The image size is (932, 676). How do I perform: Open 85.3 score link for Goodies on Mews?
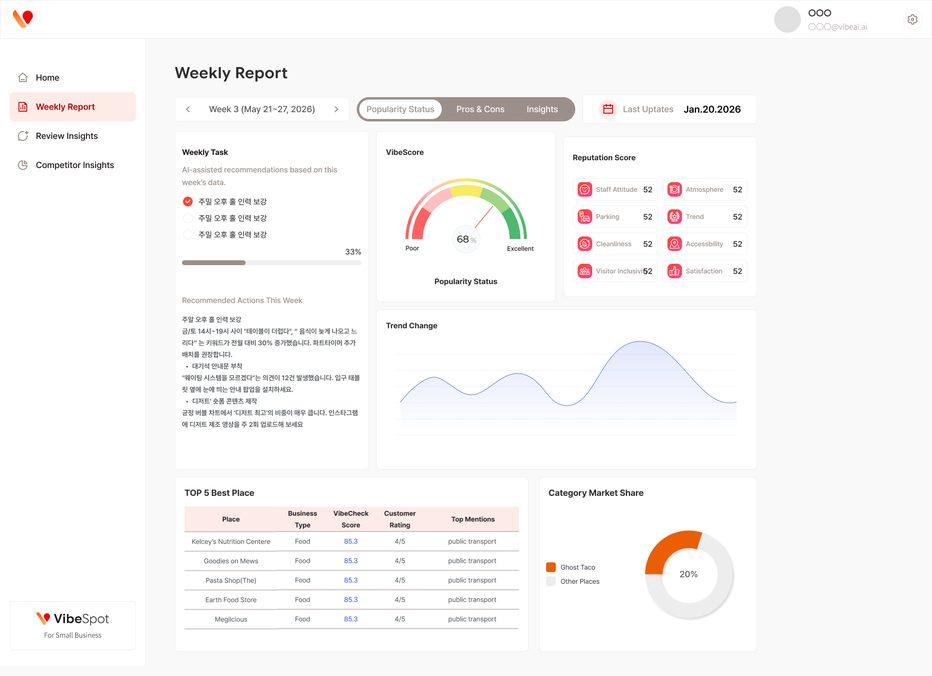pos(351,561)
